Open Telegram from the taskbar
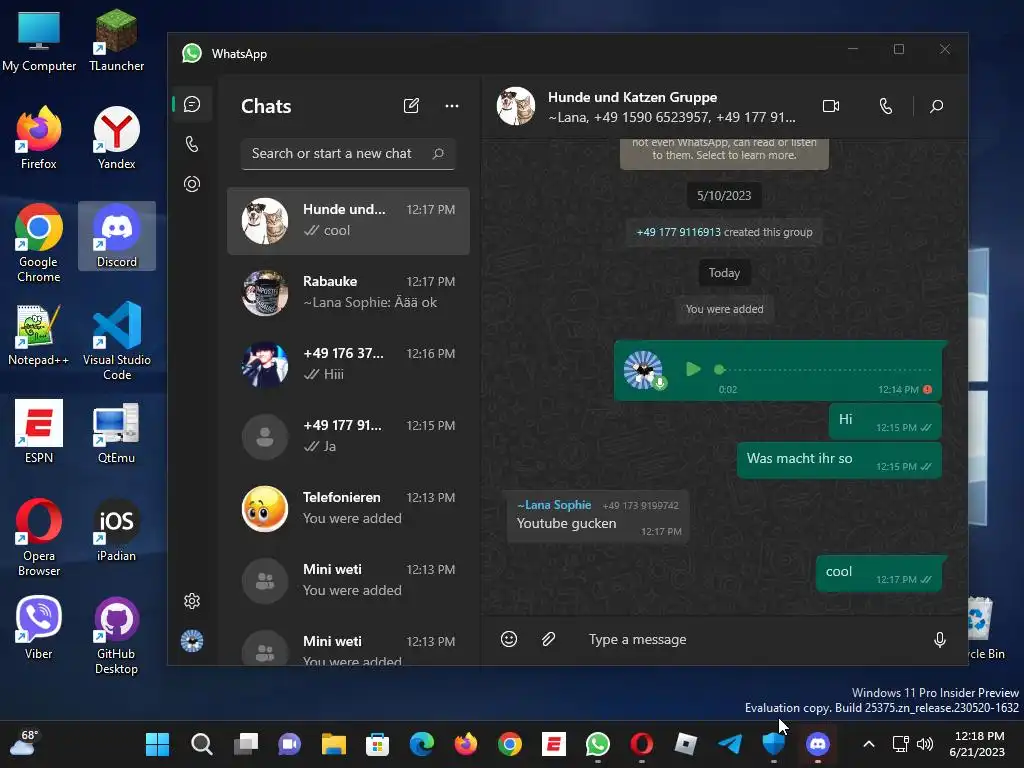This screenshot has height=768, width=1024. 729,744
